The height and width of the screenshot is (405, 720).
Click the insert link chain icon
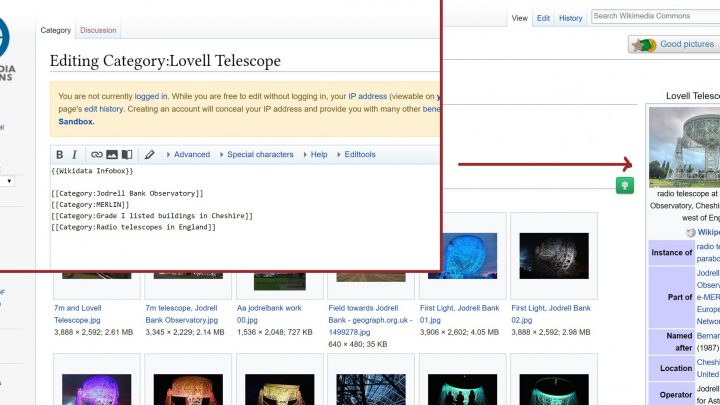97,155
